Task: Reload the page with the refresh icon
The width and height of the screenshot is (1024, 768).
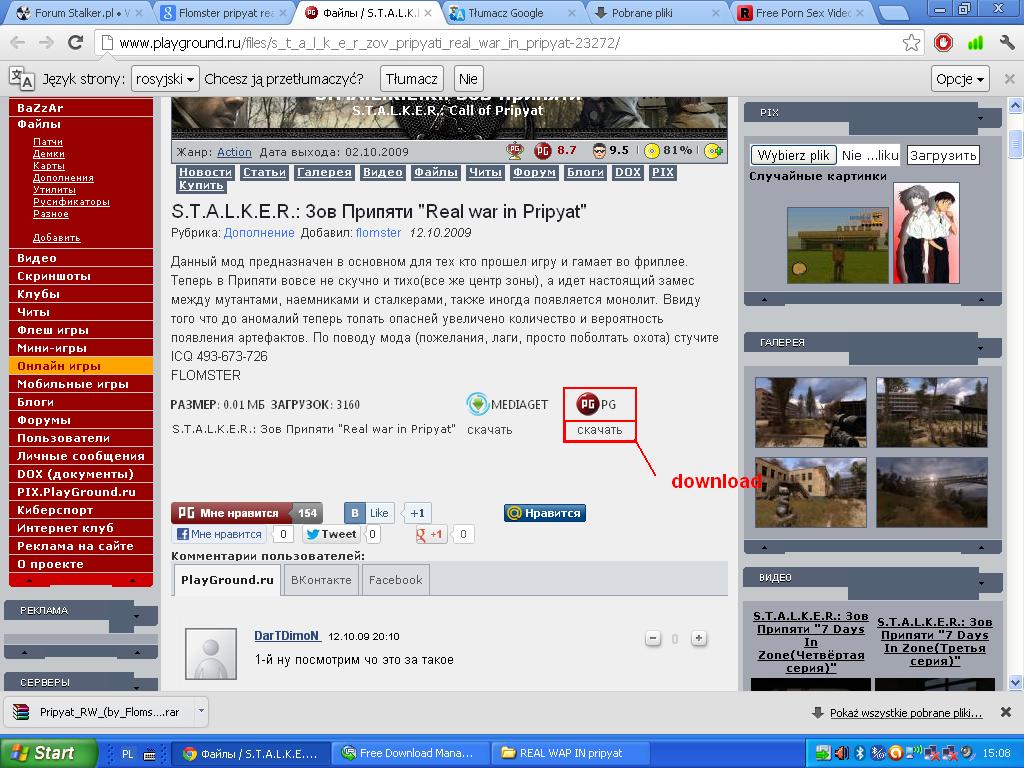Action: tap(76, 43)
